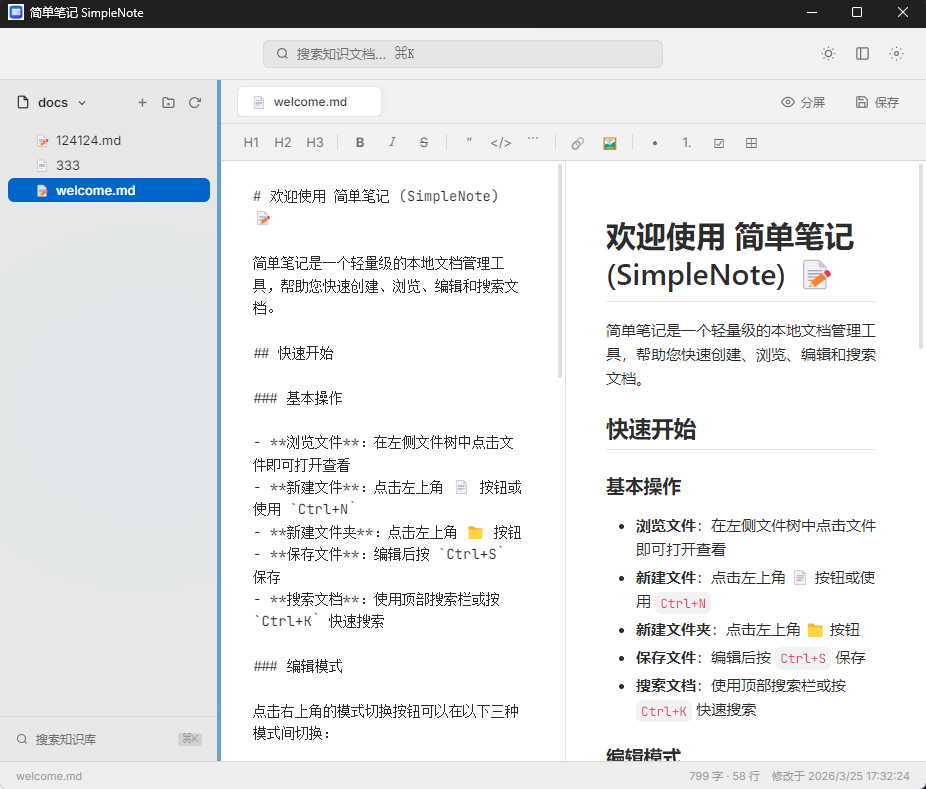Insert a table

pyautogui.click(x=751, y=142)
